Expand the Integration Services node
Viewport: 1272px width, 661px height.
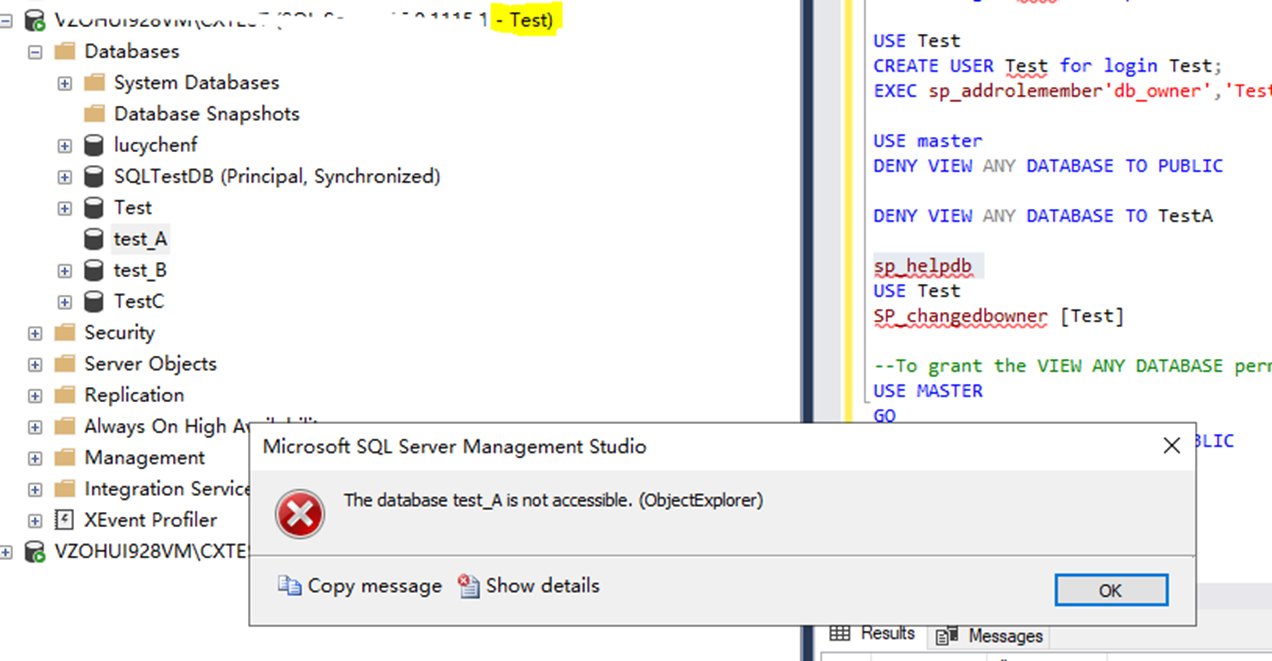point(35,489)
